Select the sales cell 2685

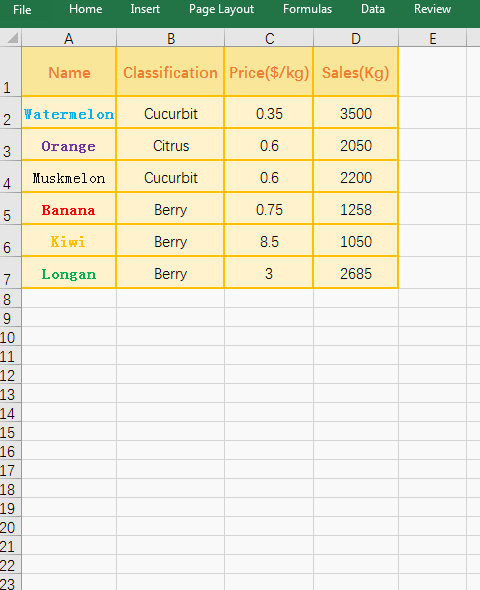[355, 273]
